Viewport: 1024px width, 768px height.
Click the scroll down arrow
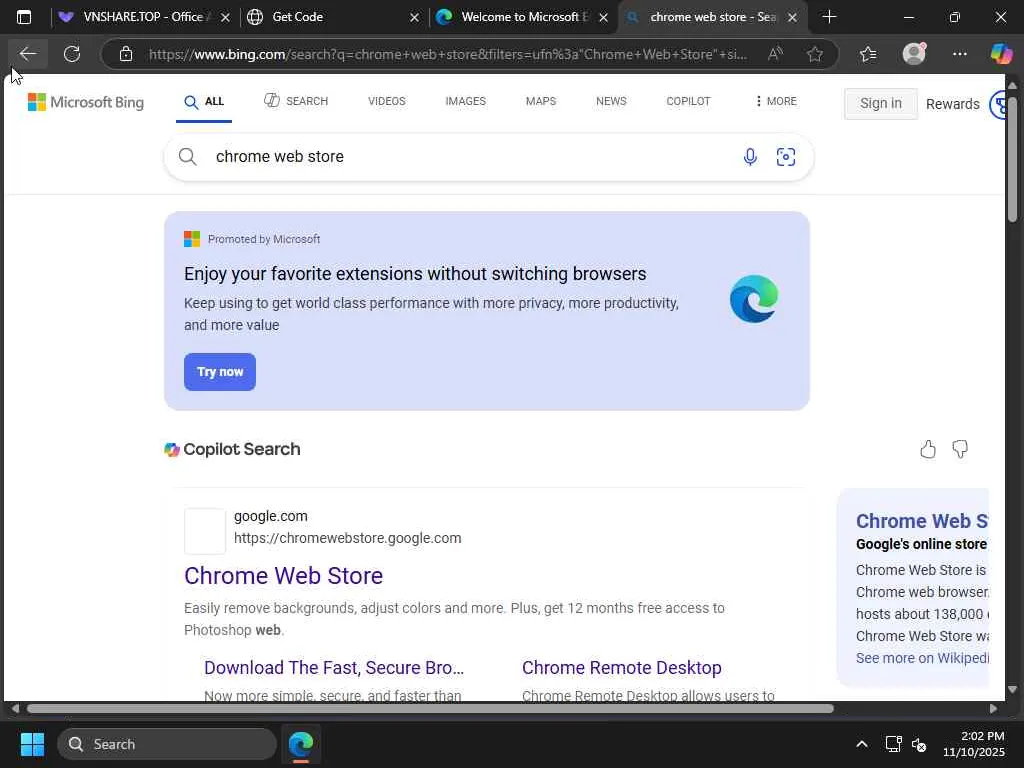pyautogui.click(x=1012, y=689)
